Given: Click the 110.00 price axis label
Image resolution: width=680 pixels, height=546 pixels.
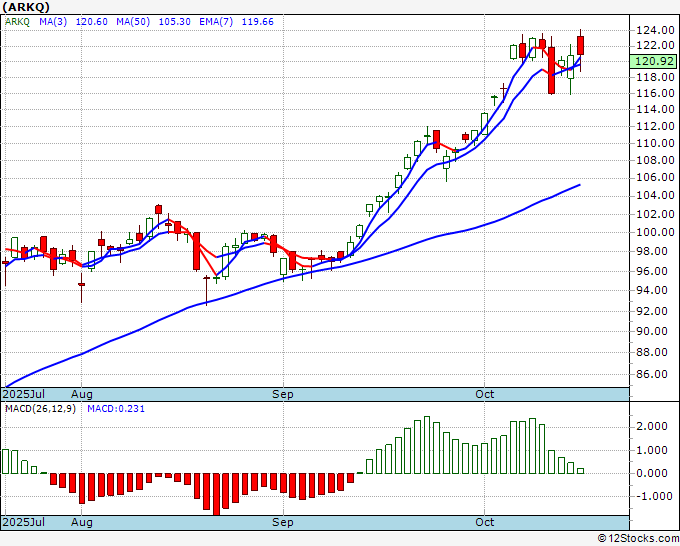Looking at the screenshot, I should (x=655, y=143).
